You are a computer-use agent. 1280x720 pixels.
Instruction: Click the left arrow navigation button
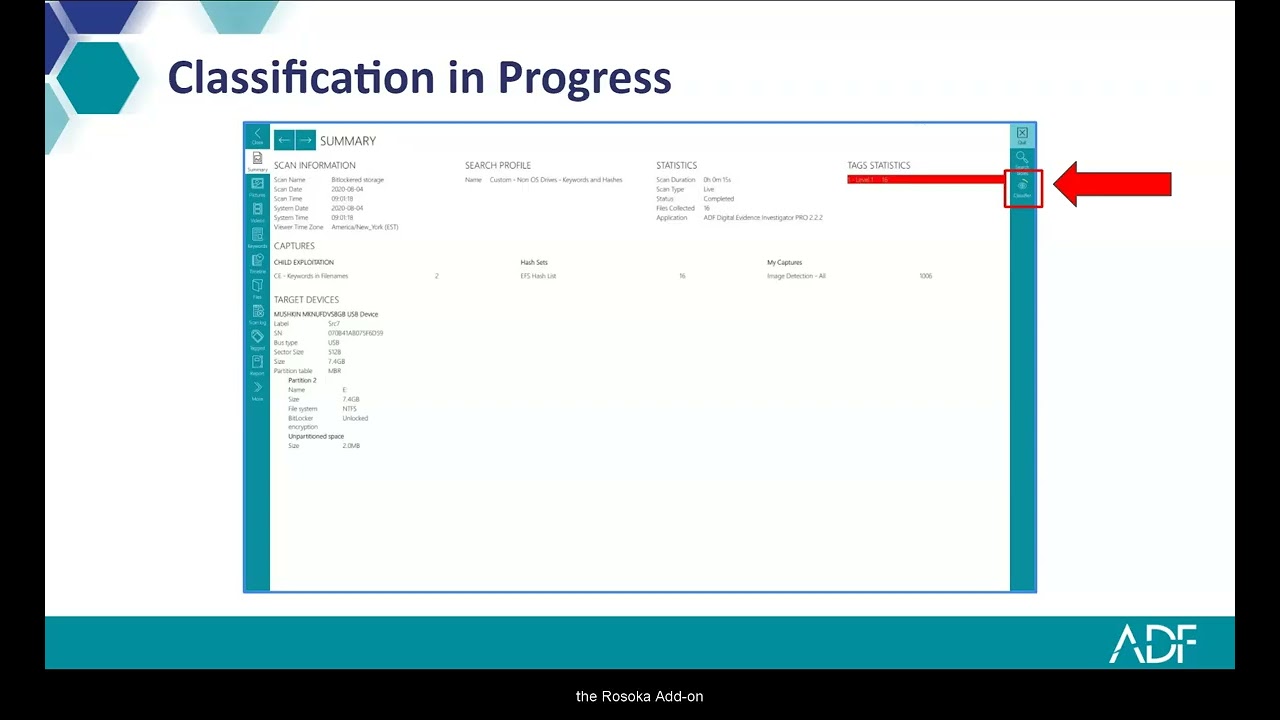[284, 140]
